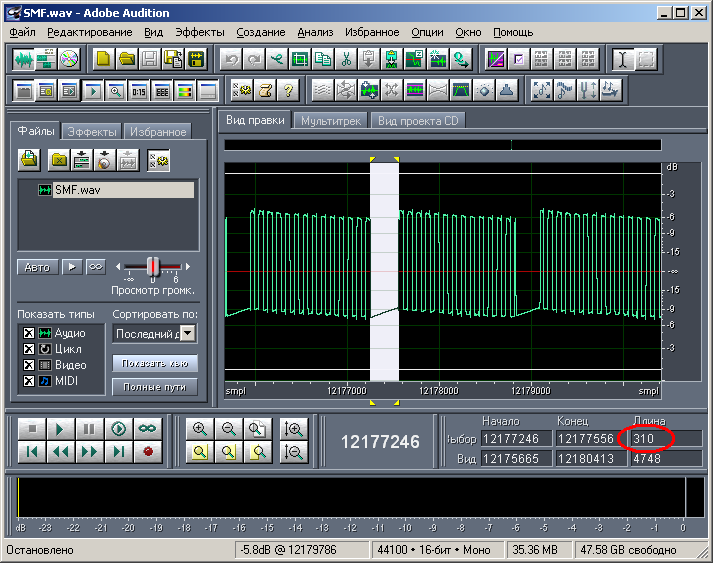The width and height of the screenshot is (713, 563).
Task: Open the Эффекты menu
Action: [200, 32]
